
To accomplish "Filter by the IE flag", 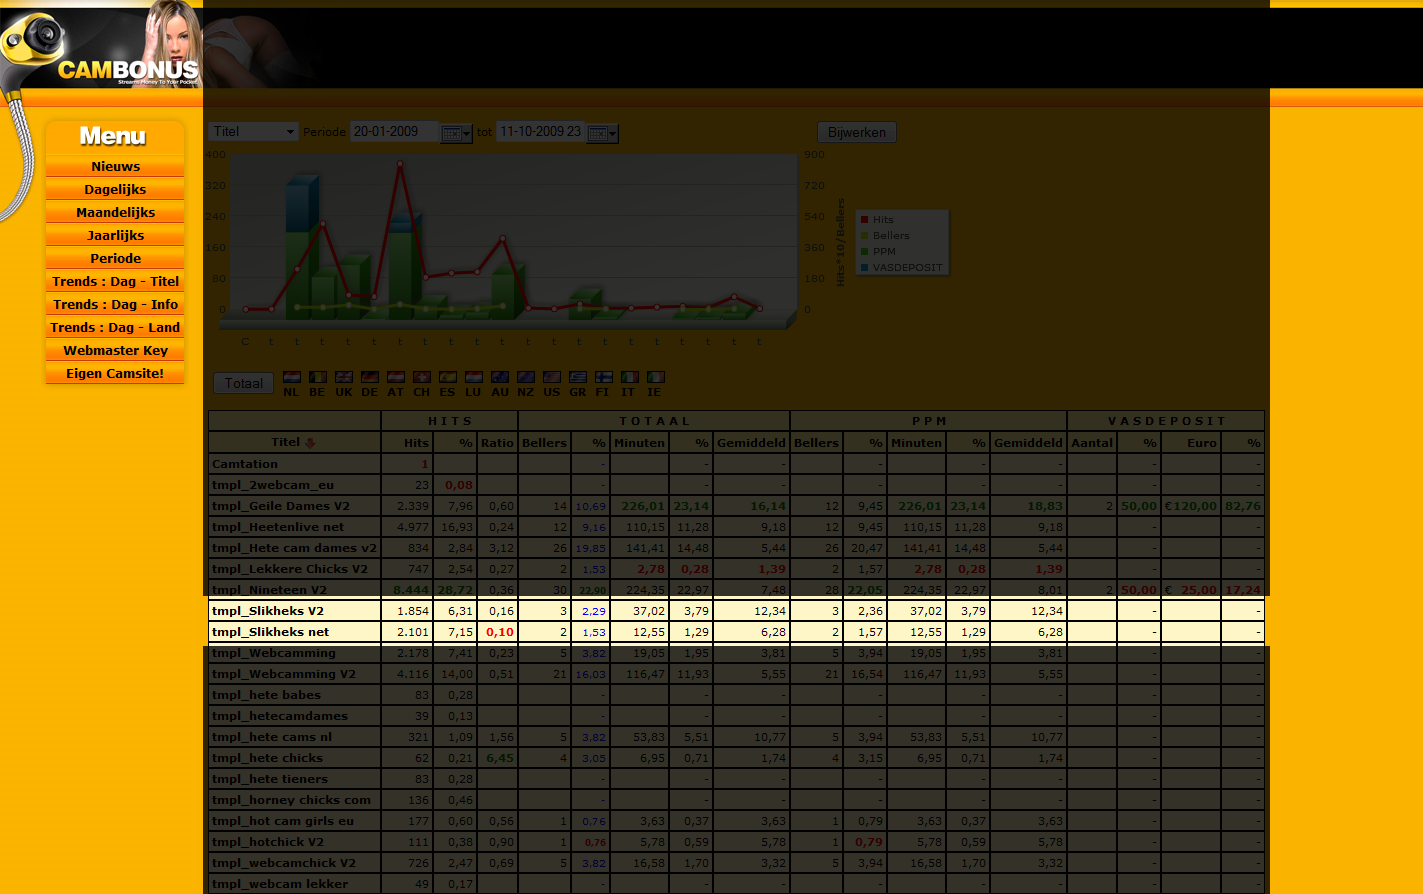I will (655, 377).
